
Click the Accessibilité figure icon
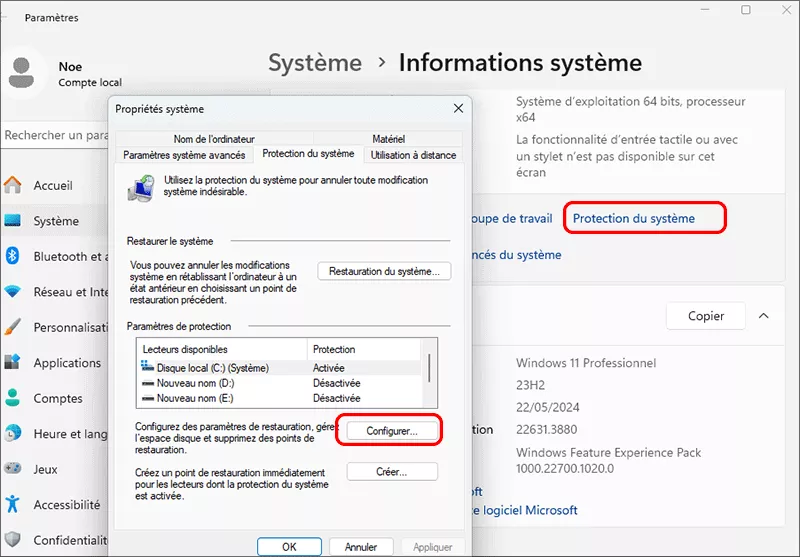12,504
